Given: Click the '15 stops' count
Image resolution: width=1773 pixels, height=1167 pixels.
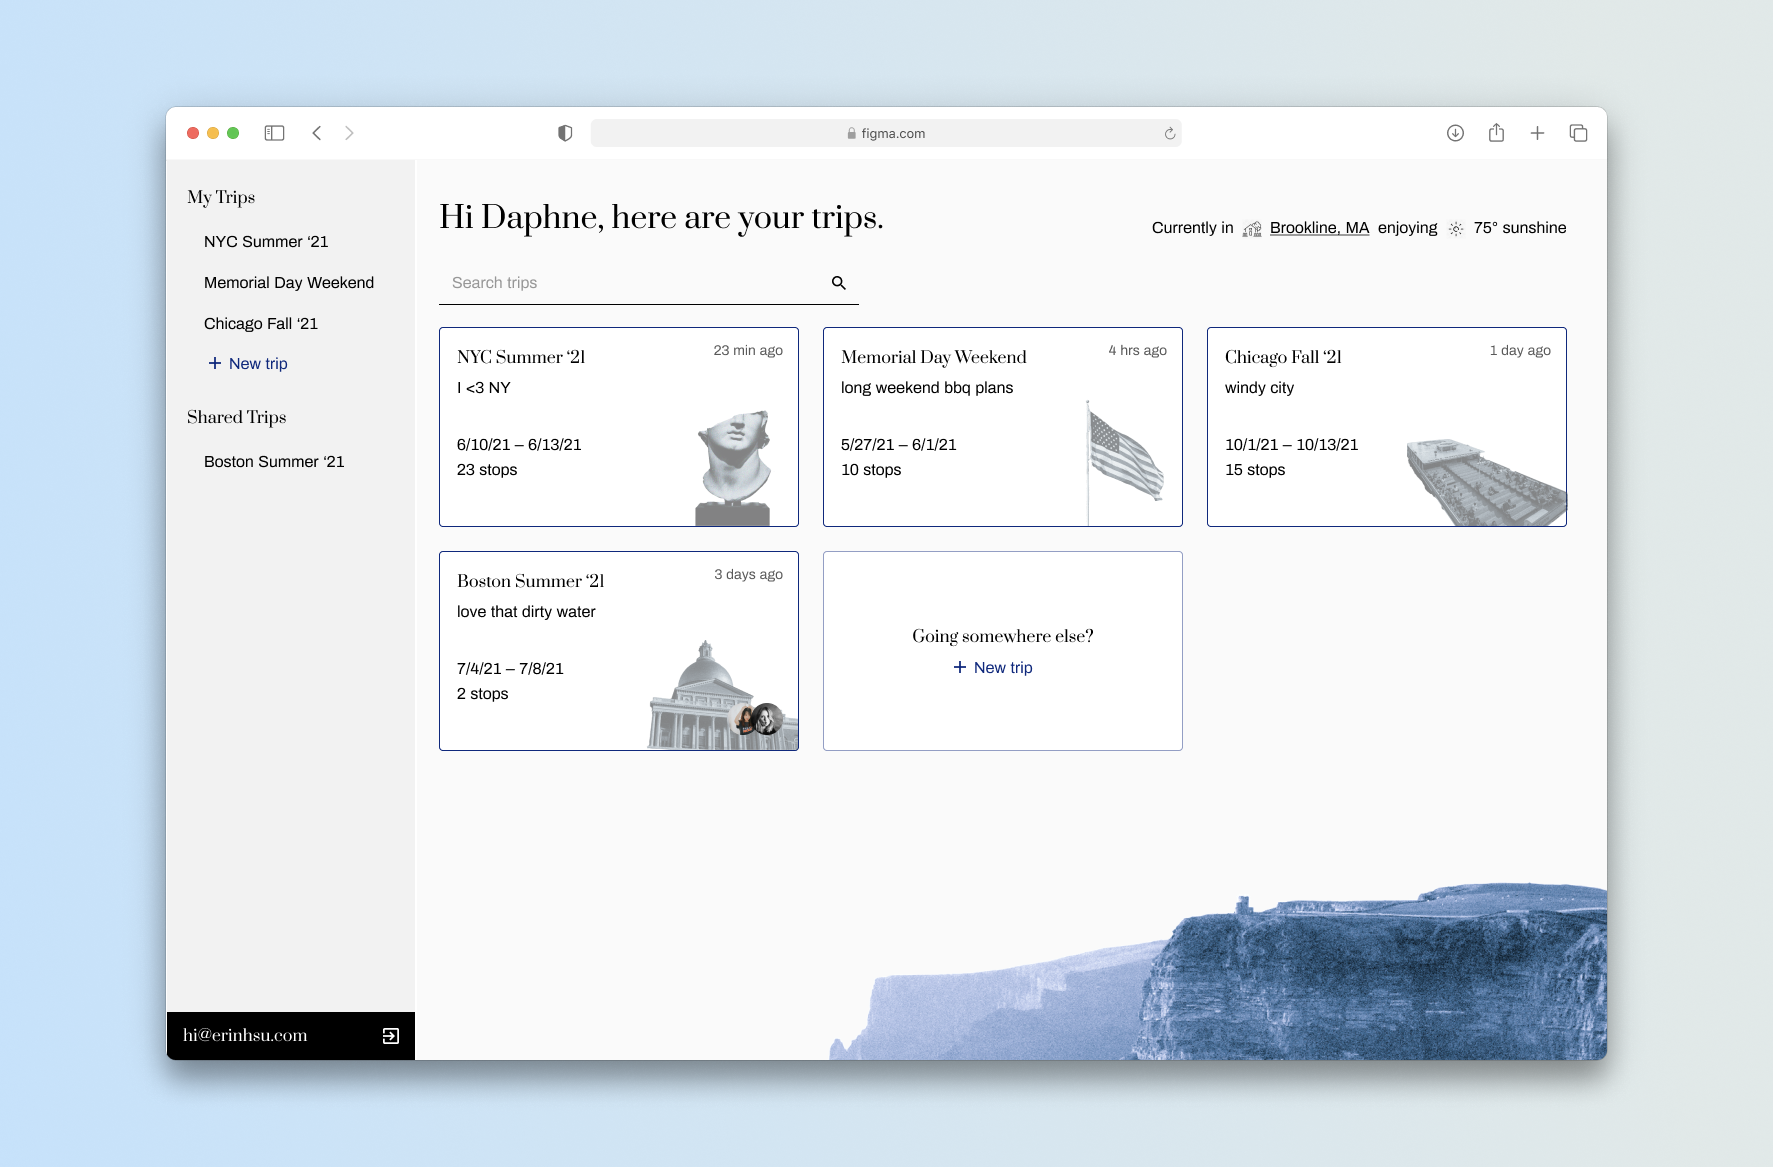Looking at the screenshot, I should (1255, 470).
